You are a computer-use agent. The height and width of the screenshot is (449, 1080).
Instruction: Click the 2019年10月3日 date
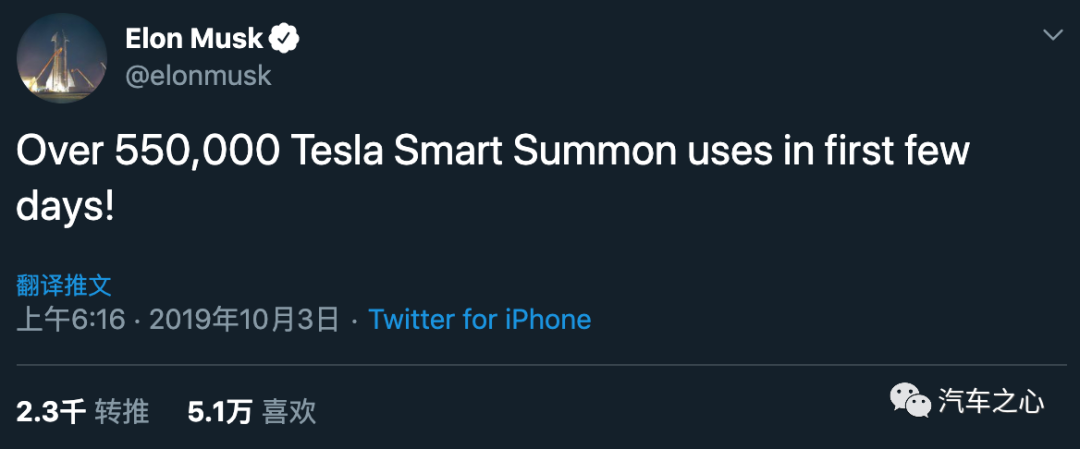coord(244,320)
